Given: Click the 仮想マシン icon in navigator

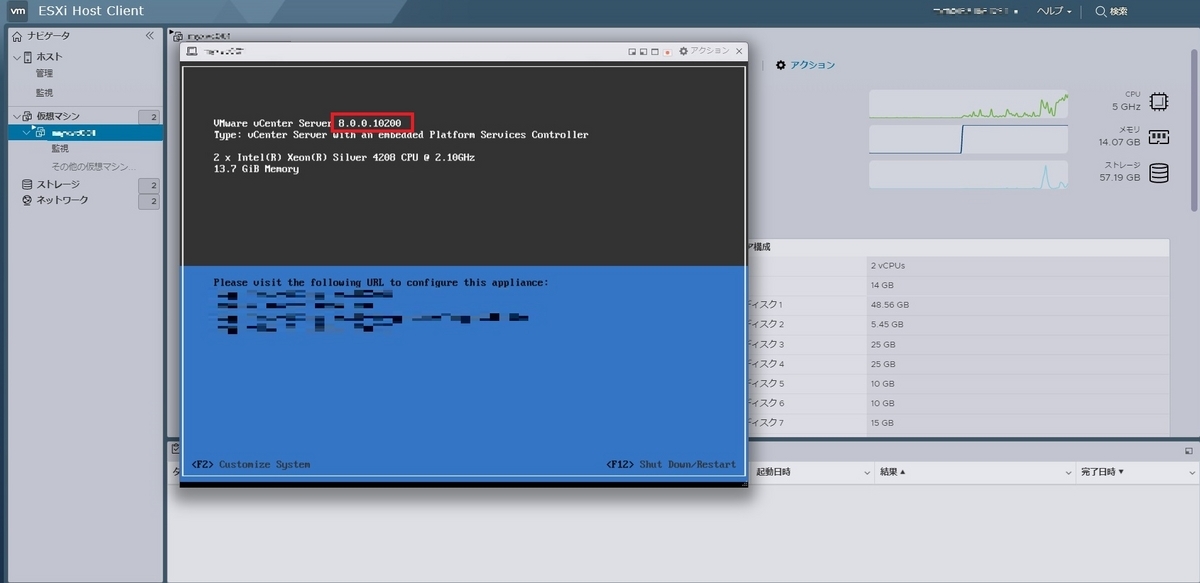Looking at the screenshot, I should (28, 116).
